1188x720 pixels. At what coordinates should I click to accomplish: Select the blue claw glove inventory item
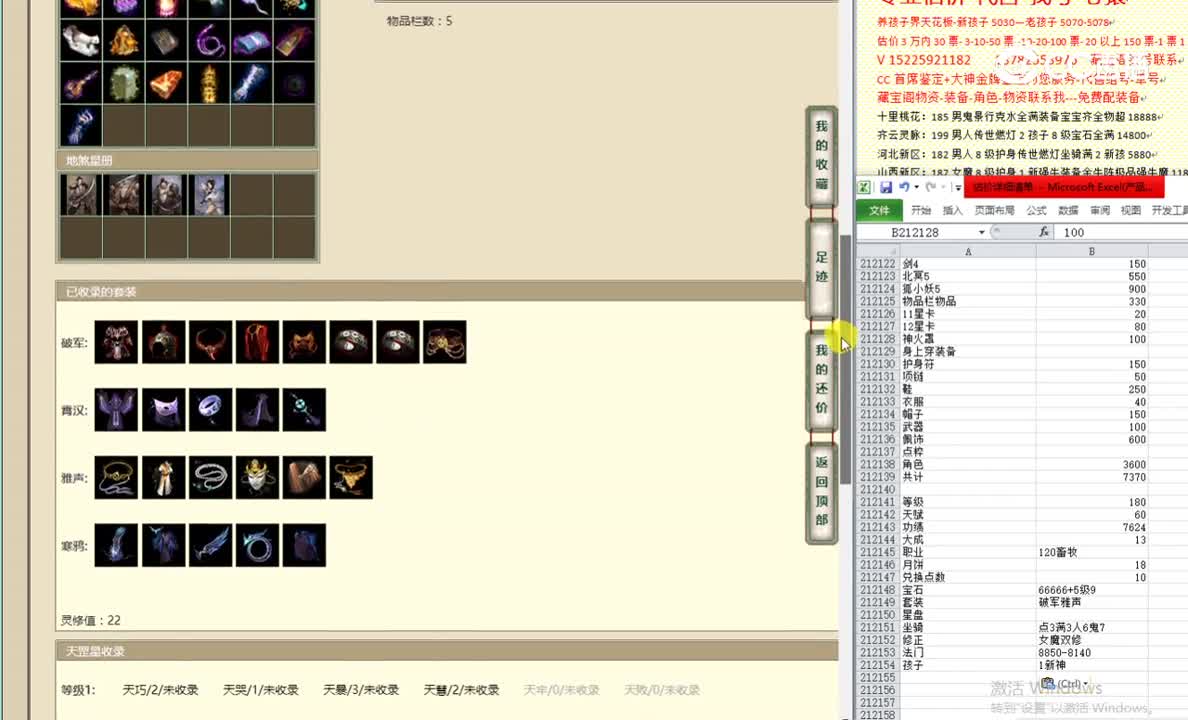(80, 126)
